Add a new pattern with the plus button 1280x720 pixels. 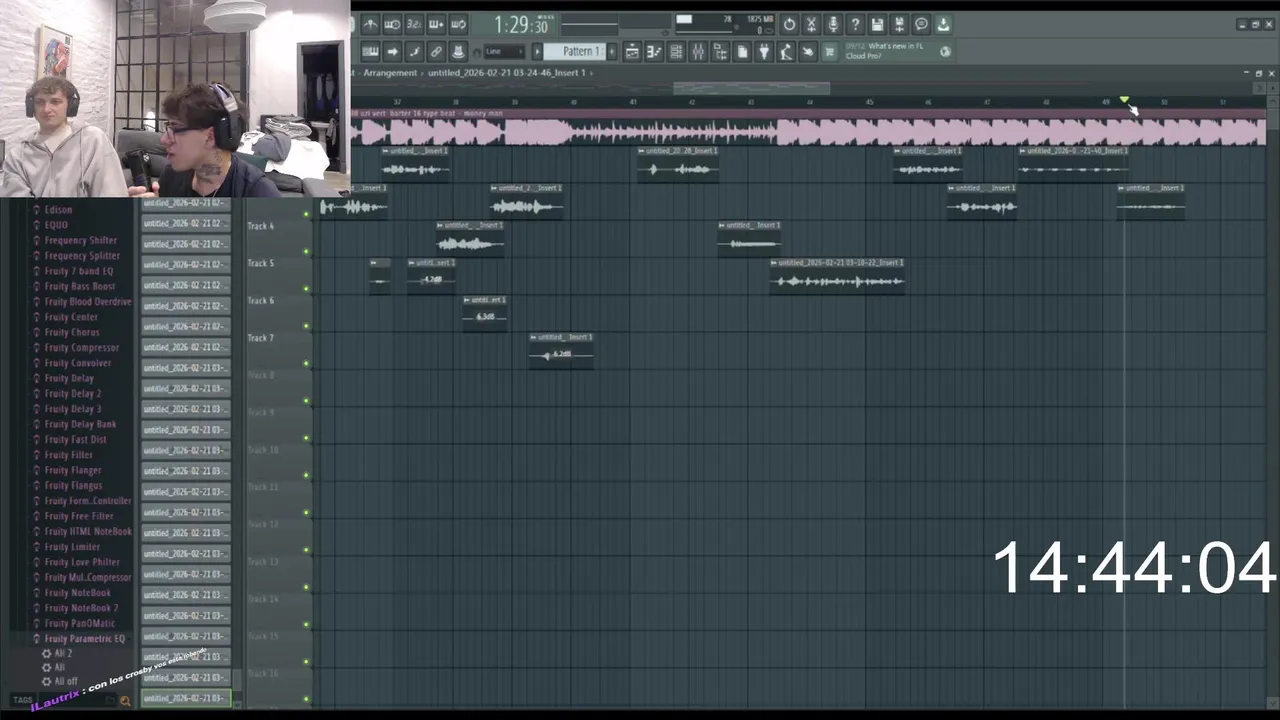(x=614, y=51)
